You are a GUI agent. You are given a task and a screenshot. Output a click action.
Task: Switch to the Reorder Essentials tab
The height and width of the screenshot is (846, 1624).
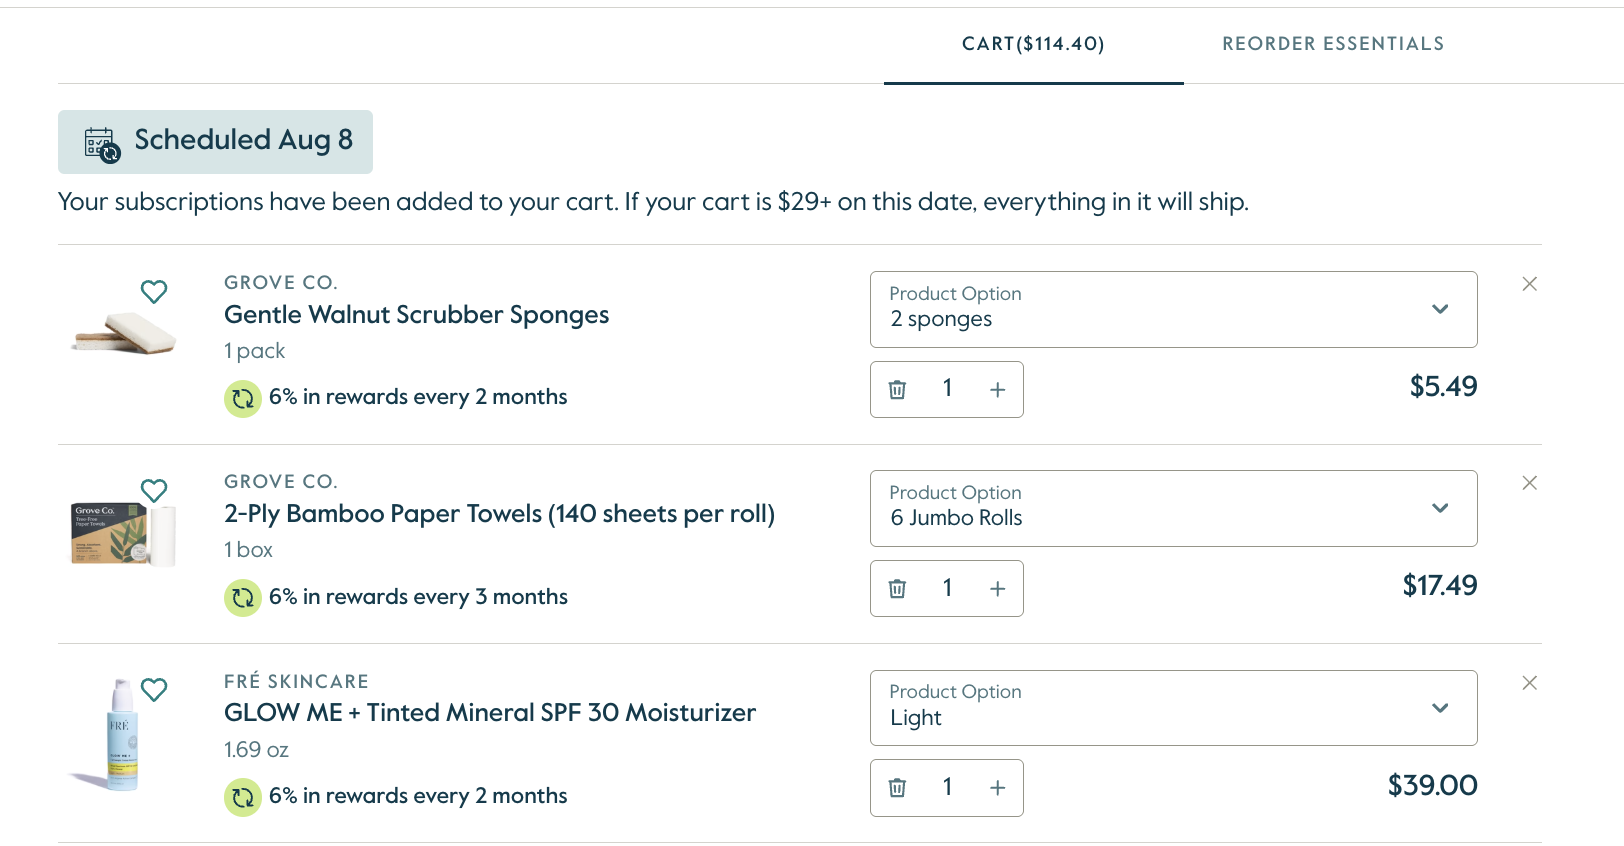point(1334,44)
